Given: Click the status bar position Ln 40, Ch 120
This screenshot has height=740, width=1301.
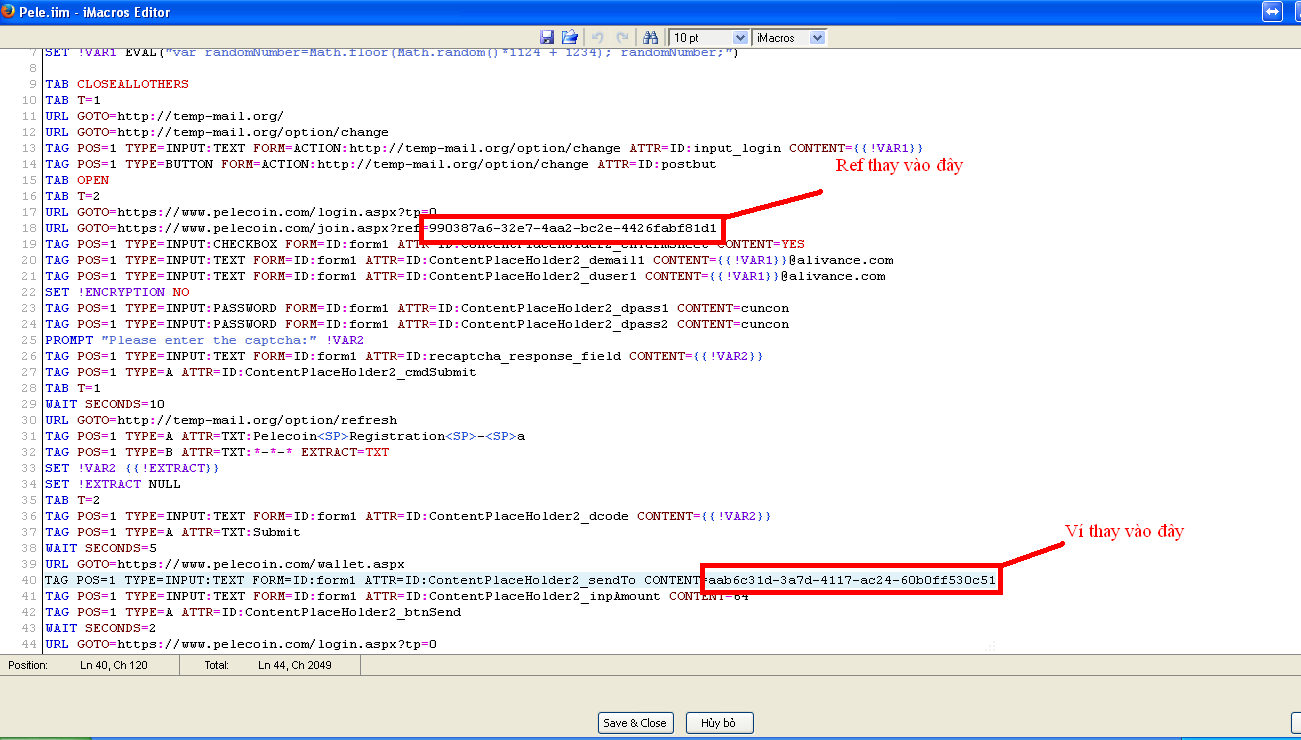Looking at the screenshot, I should coord(114,665).
